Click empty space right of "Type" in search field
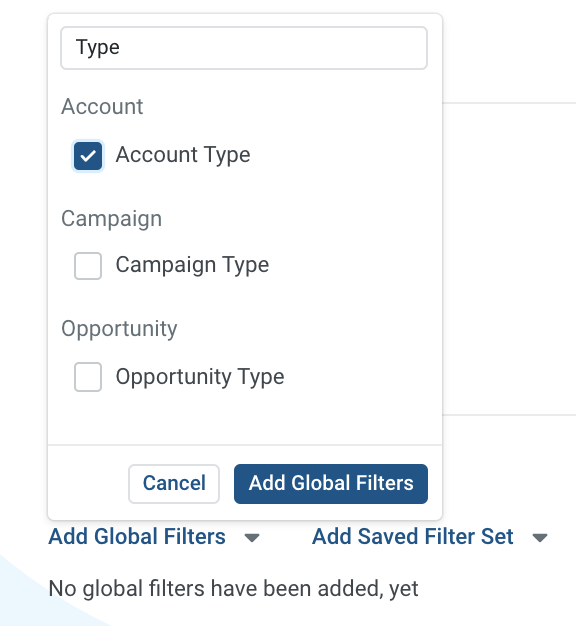Viewport: 576px width, 626px height. (271, 48)
